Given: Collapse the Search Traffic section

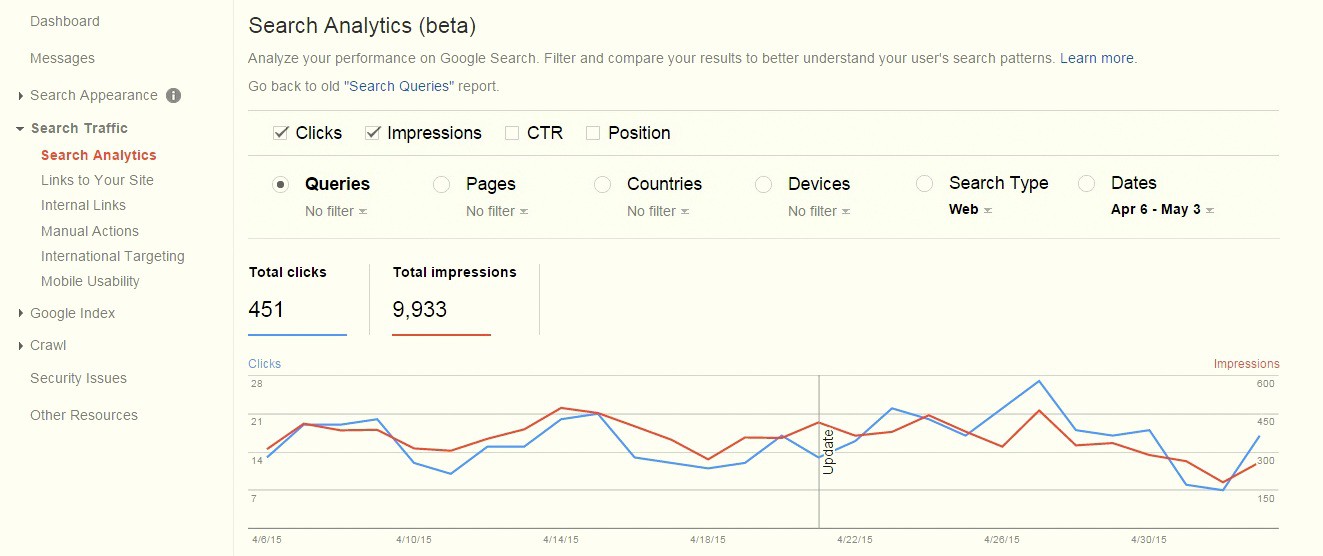Looking at the screenshot, I should click(x=21, y=129).
